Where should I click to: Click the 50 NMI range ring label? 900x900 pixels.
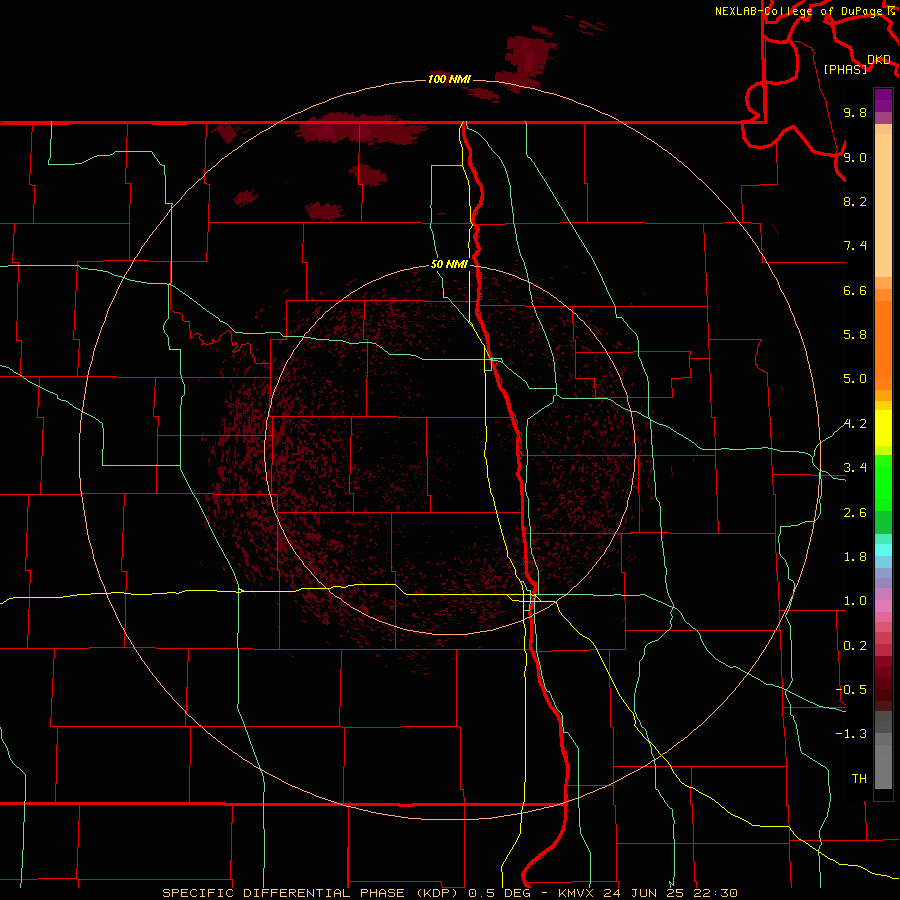point(449,265)
